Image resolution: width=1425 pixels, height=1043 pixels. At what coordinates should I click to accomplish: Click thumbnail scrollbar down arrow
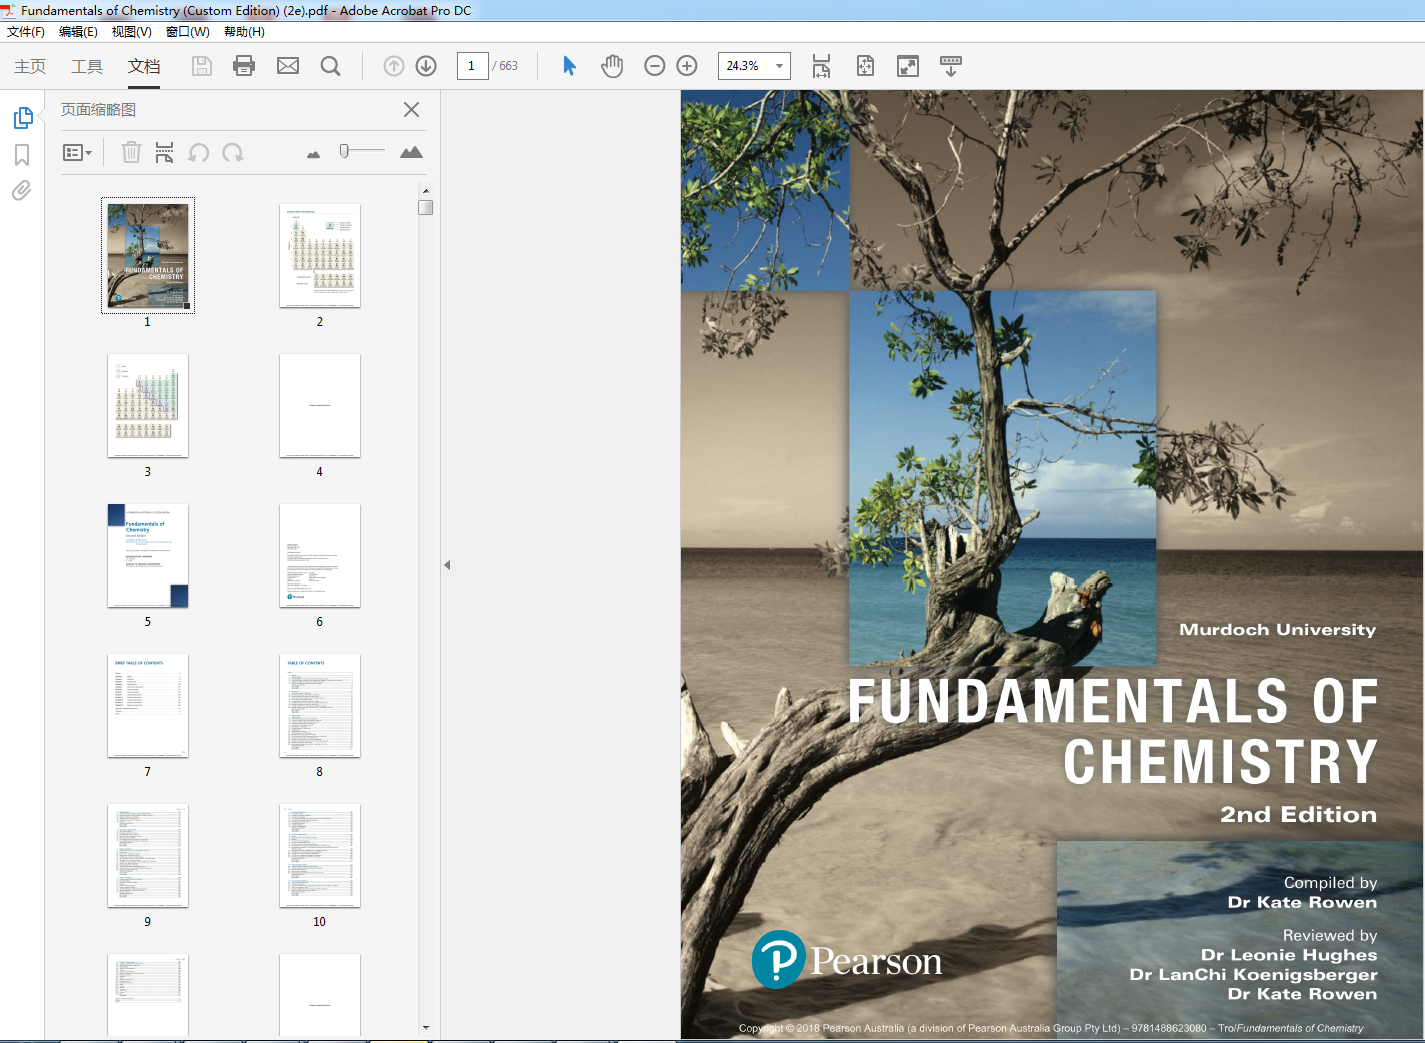(x=426, y=1027)
